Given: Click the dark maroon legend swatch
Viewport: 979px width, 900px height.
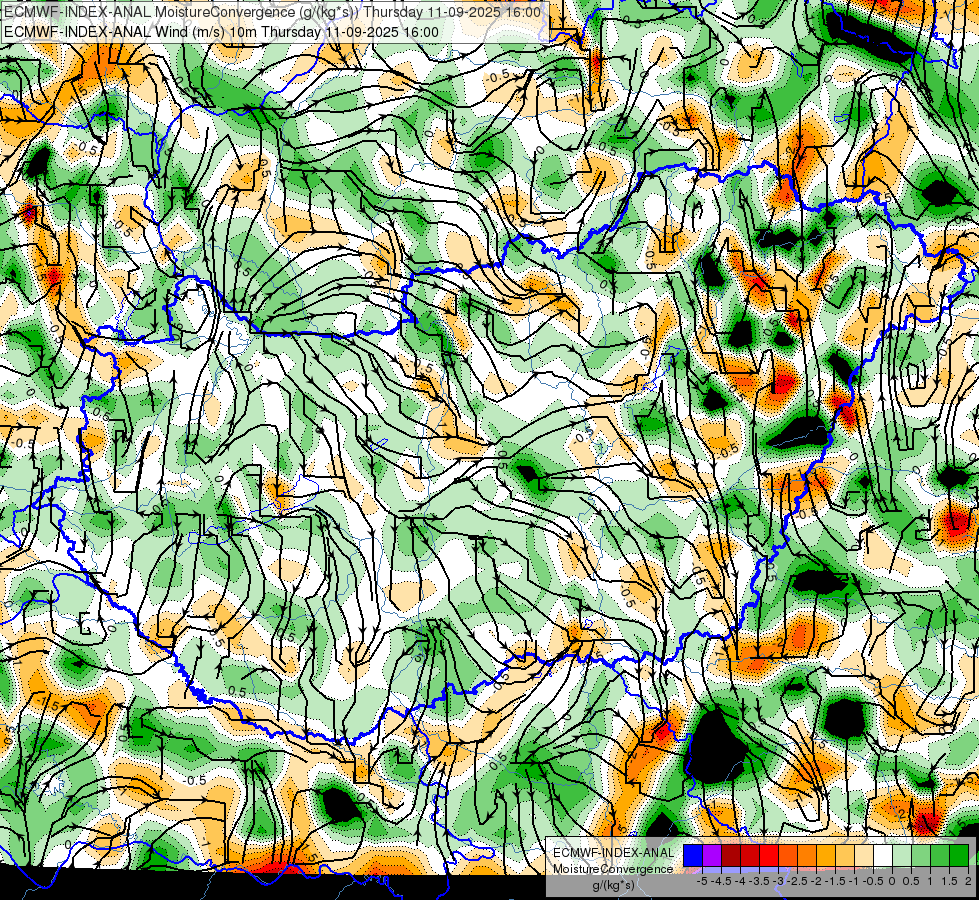Looking at the screenshot, I should coord(731,856).
